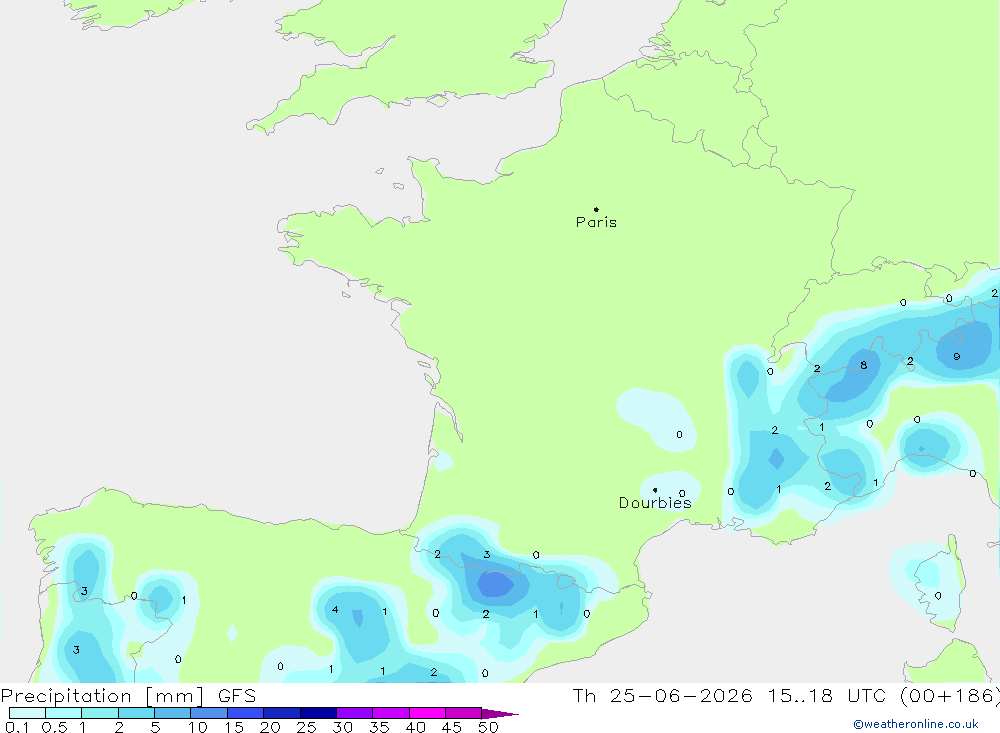Open the weatheronline.co.uk credit link
The image size is (1000, 733).
(x=916, y=724)
